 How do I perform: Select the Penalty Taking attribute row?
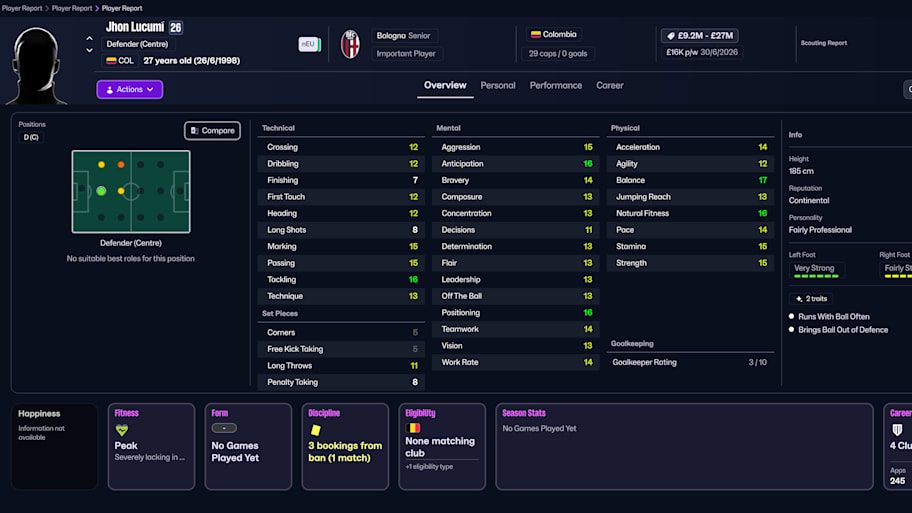point(341,382)
